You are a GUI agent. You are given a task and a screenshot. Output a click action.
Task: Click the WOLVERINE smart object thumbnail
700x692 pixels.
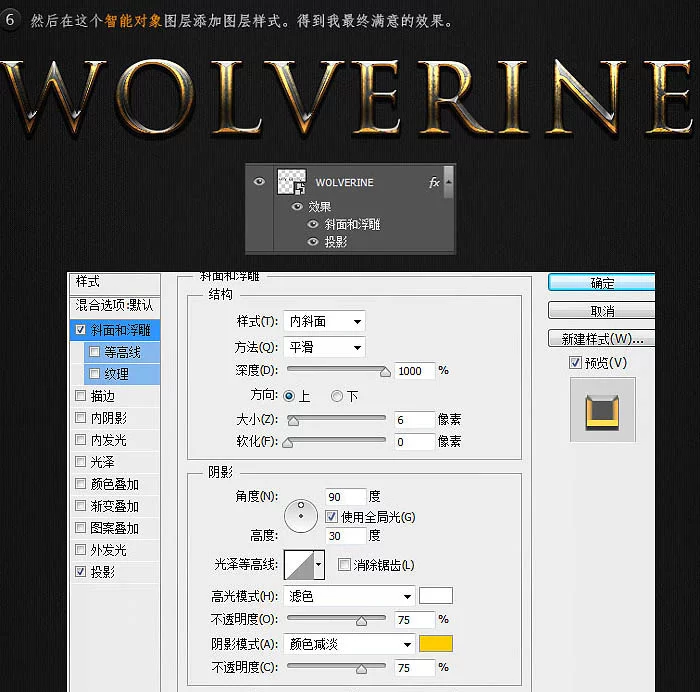tap(292, 181)
